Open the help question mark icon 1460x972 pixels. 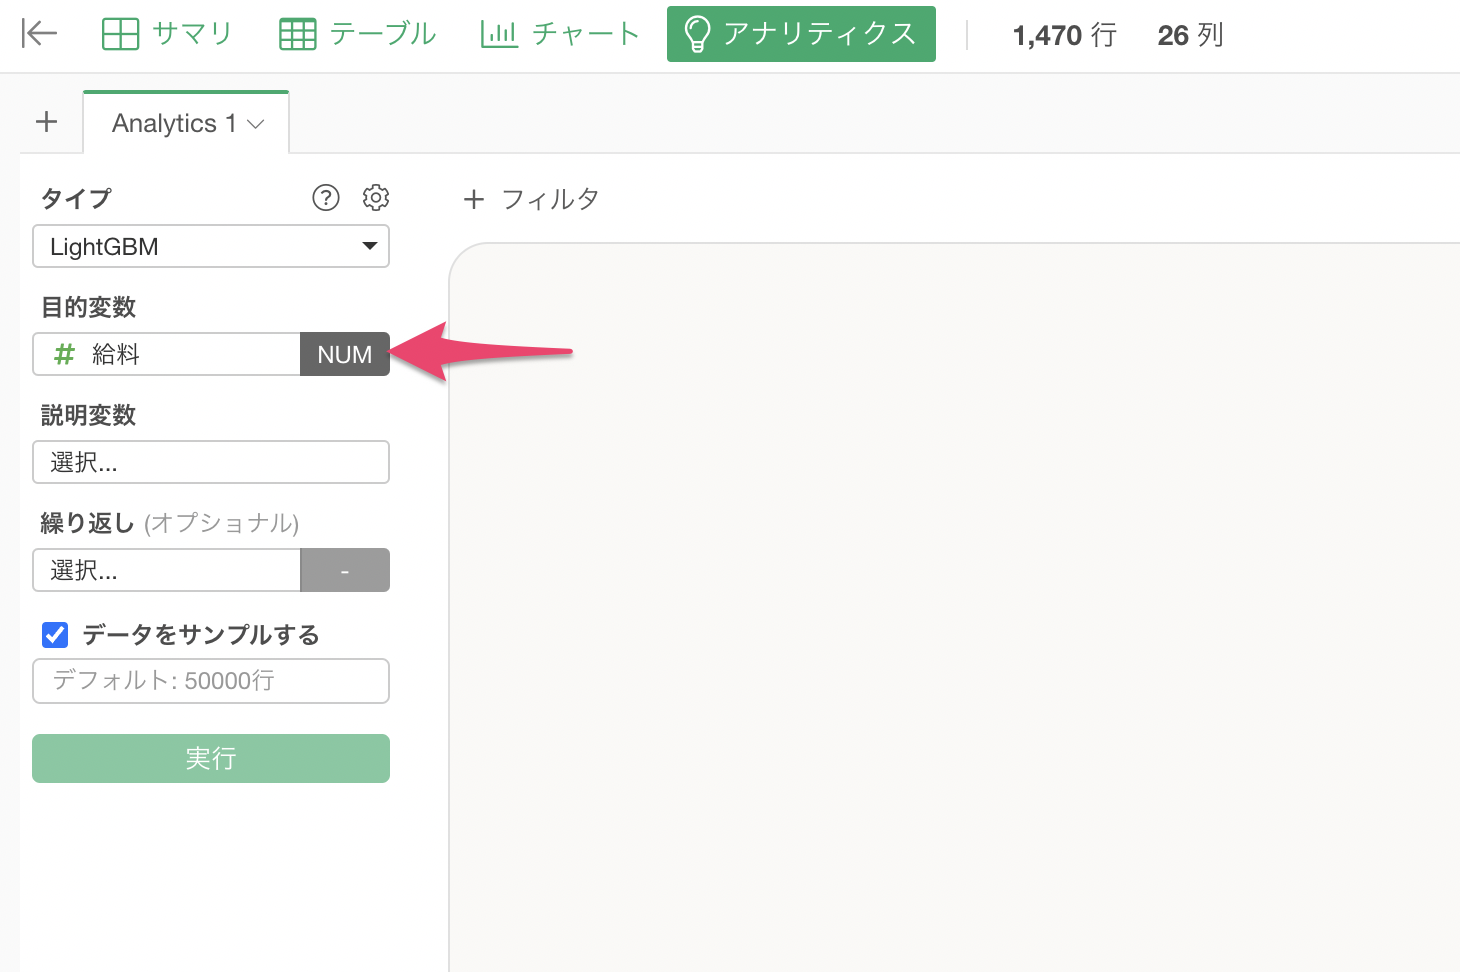tap(326, 198)
